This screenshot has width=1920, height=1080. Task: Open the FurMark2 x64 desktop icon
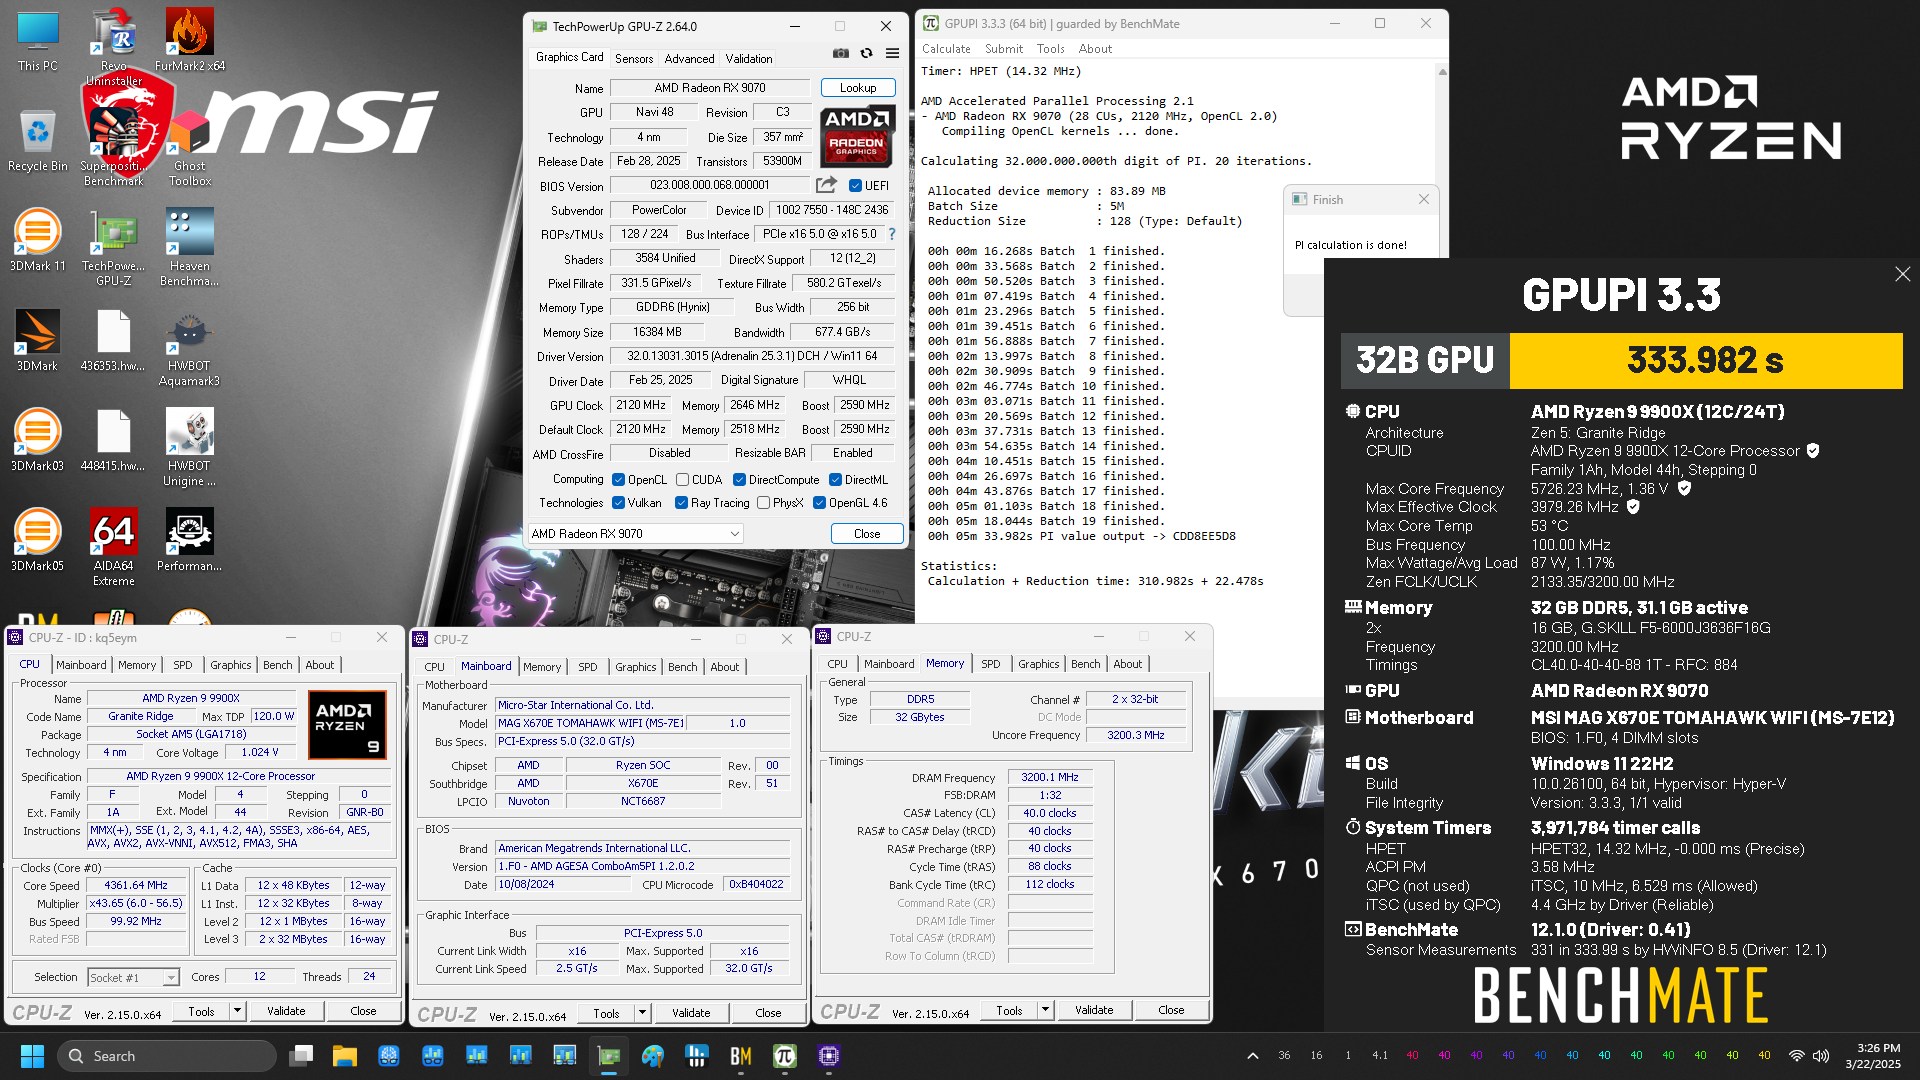coord(189,41)
